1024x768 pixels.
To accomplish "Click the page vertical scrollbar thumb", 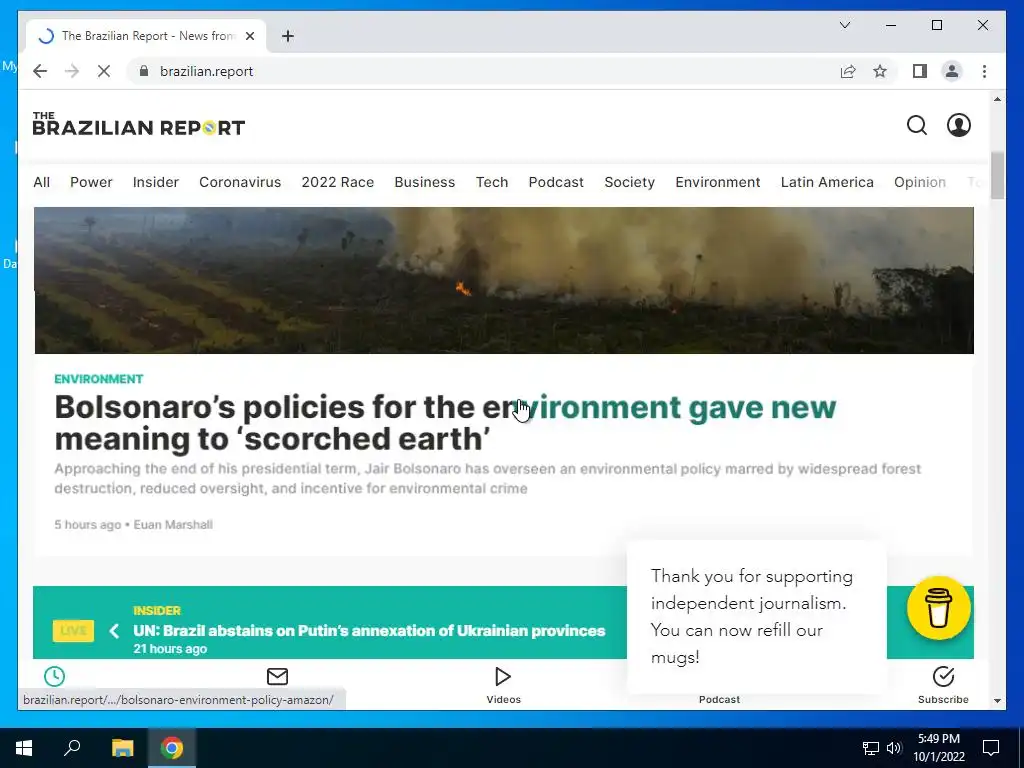I will pos(997,175).
